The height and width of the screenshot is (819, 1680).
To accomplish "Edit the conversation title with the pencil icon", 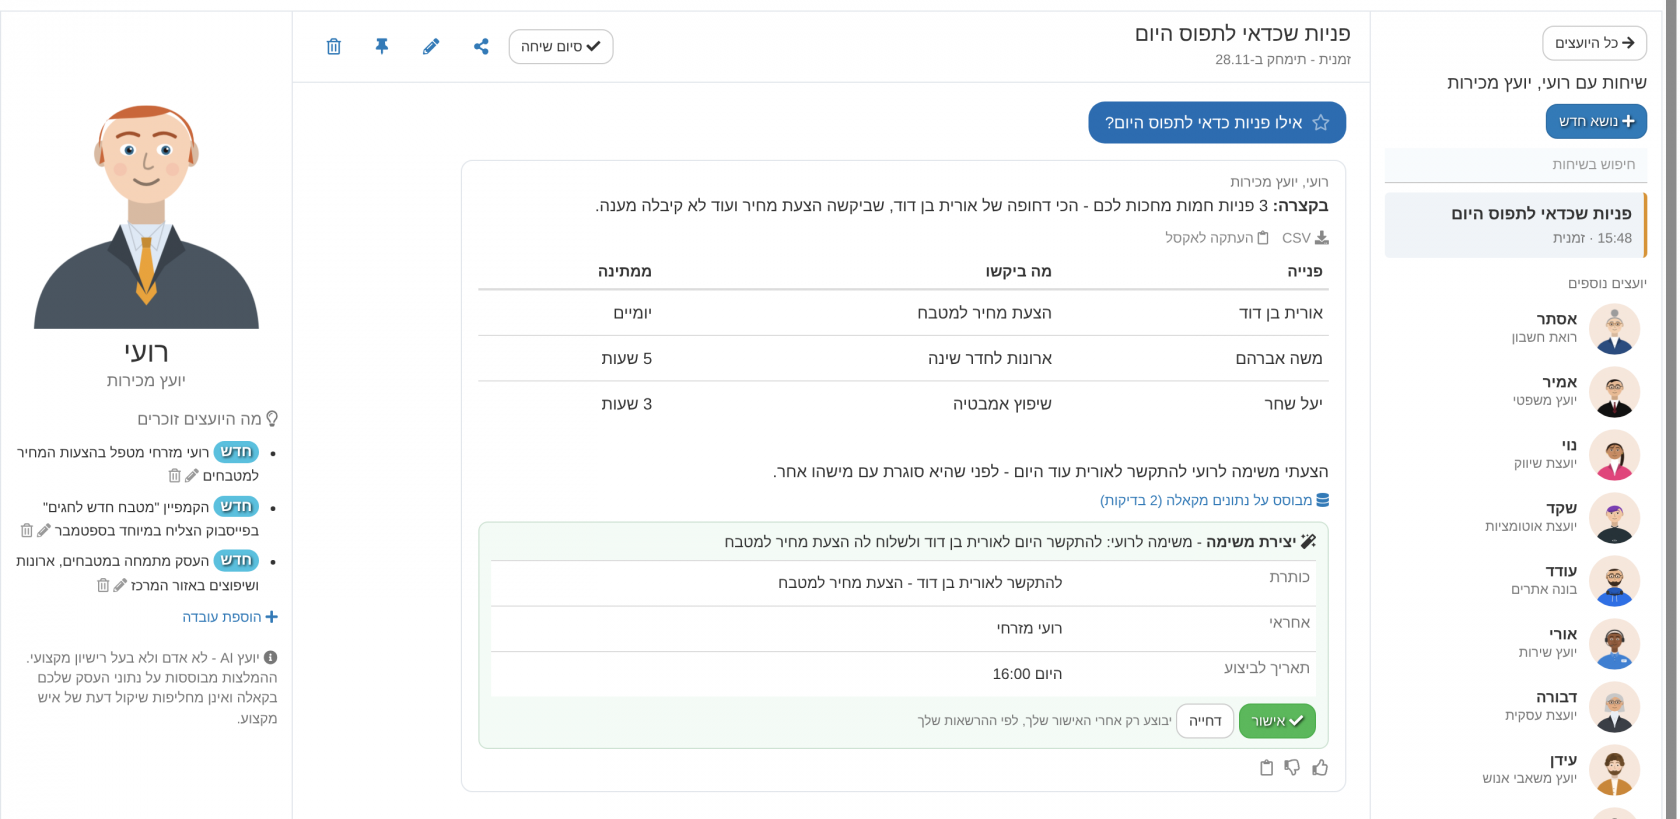I will tap(431, 46).
